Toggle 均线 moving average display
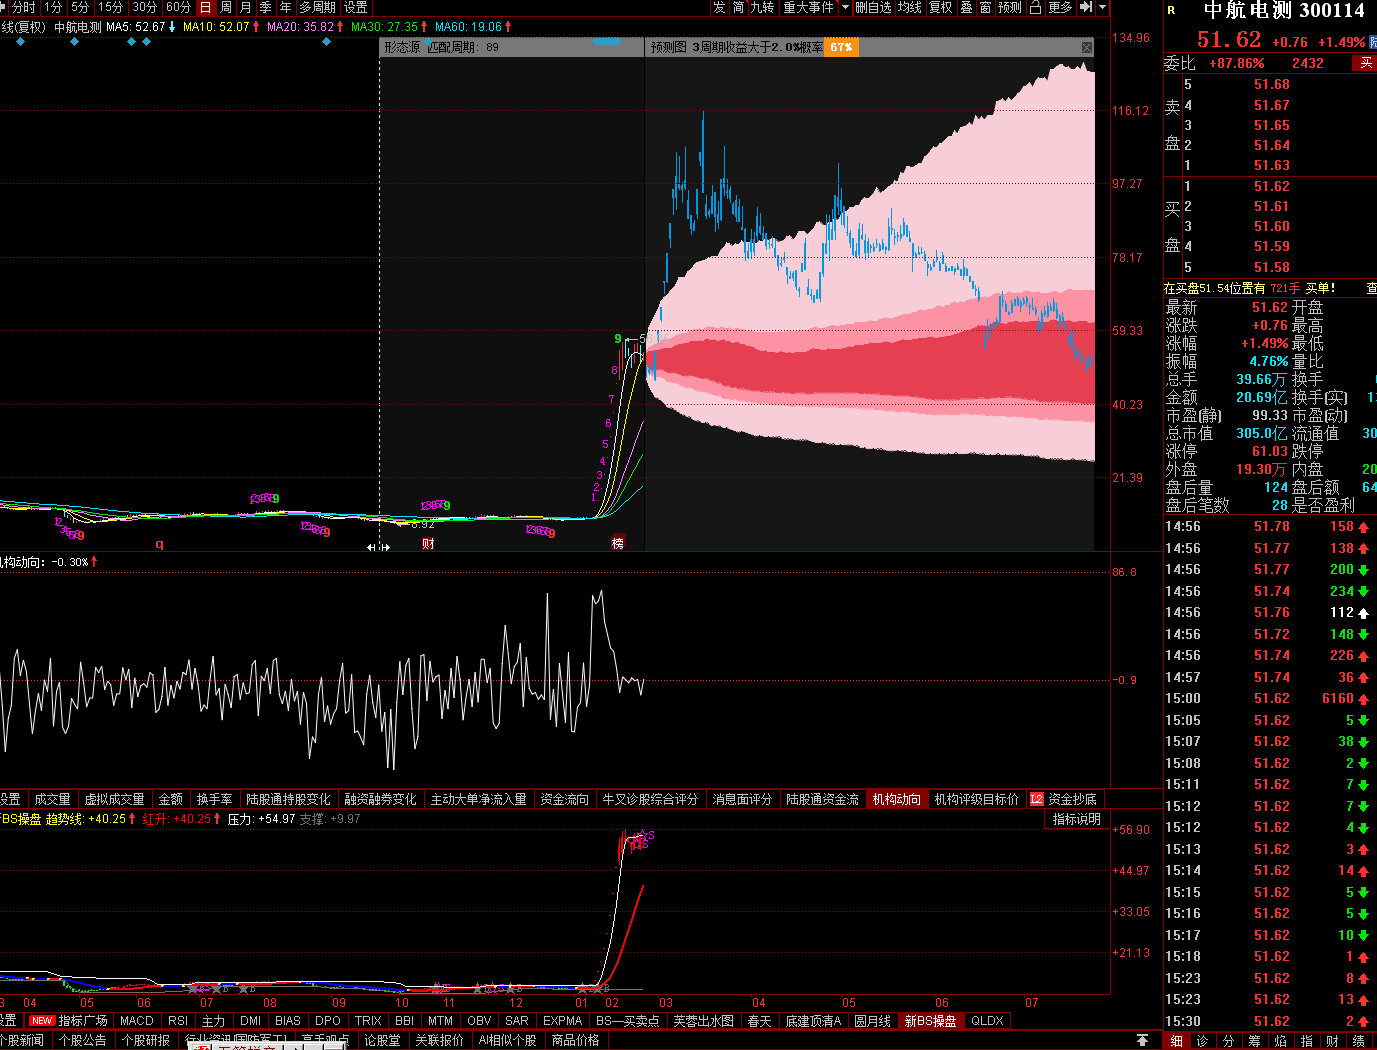Screen dimensions: 1377x1050 (x=910, y=7)
